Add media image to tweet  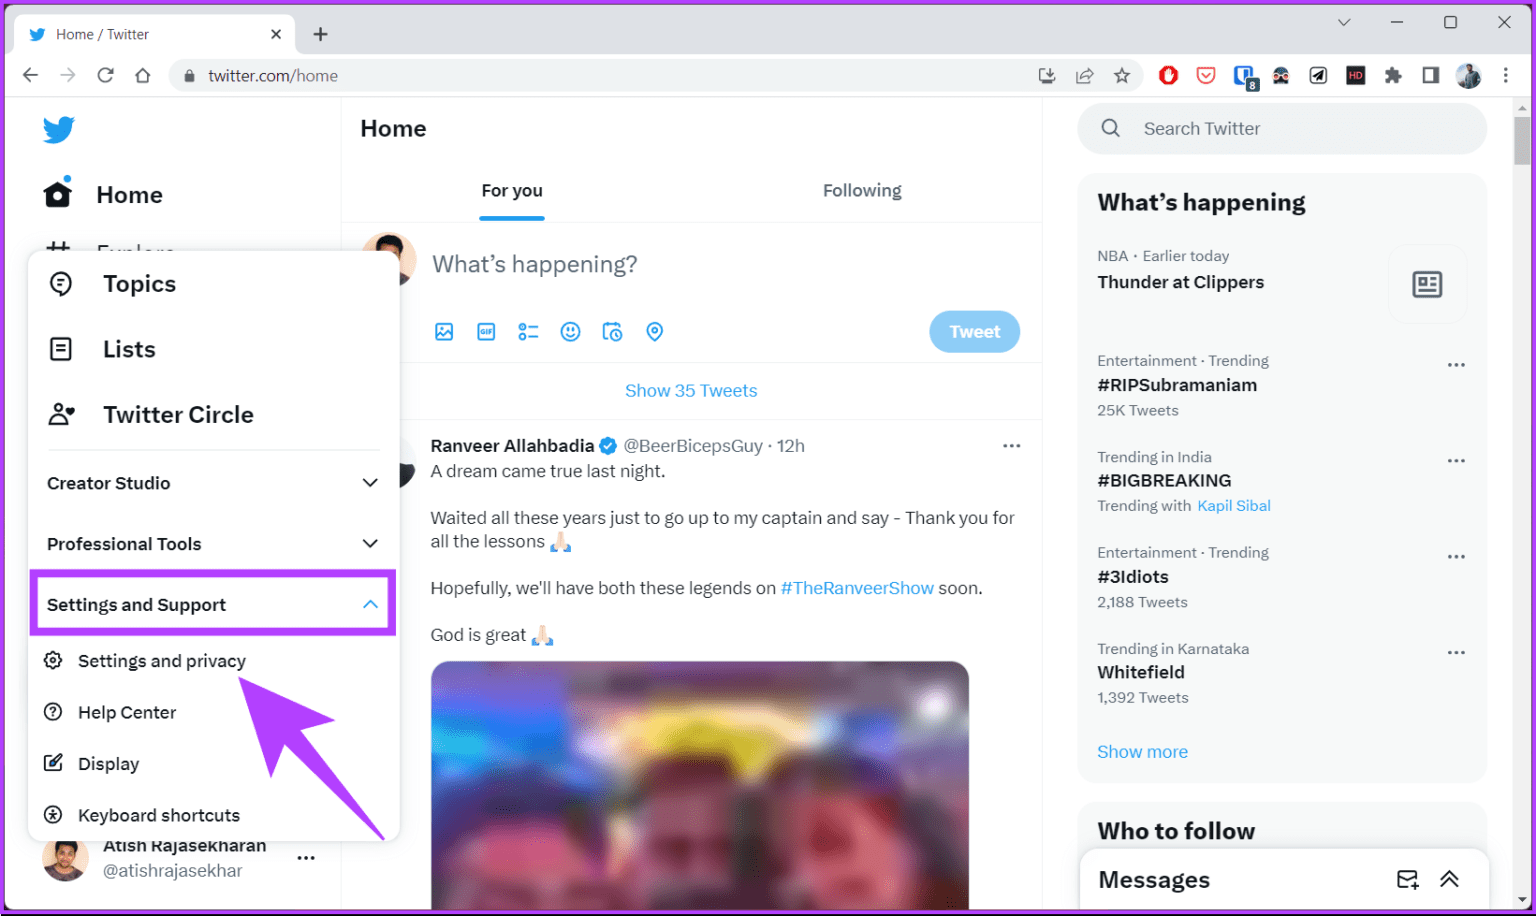[x=444, y=332]
